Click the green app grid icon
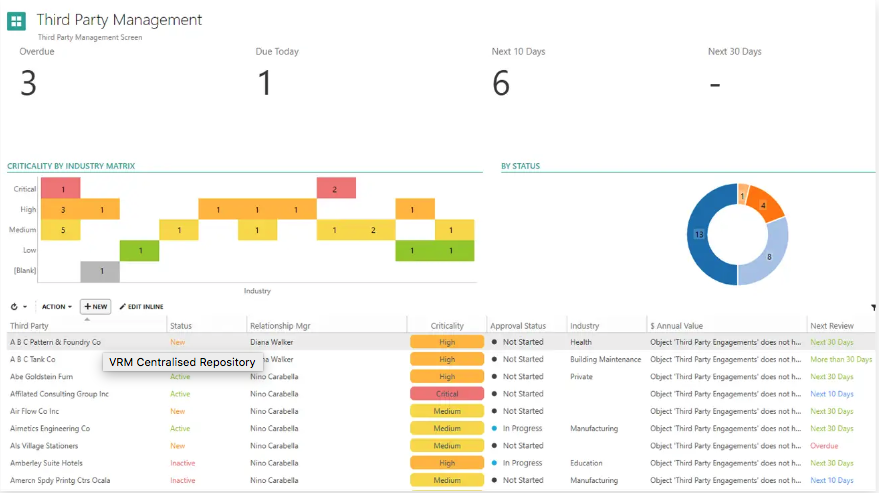This screenshot has height=493, width=879. coord(16,21)
